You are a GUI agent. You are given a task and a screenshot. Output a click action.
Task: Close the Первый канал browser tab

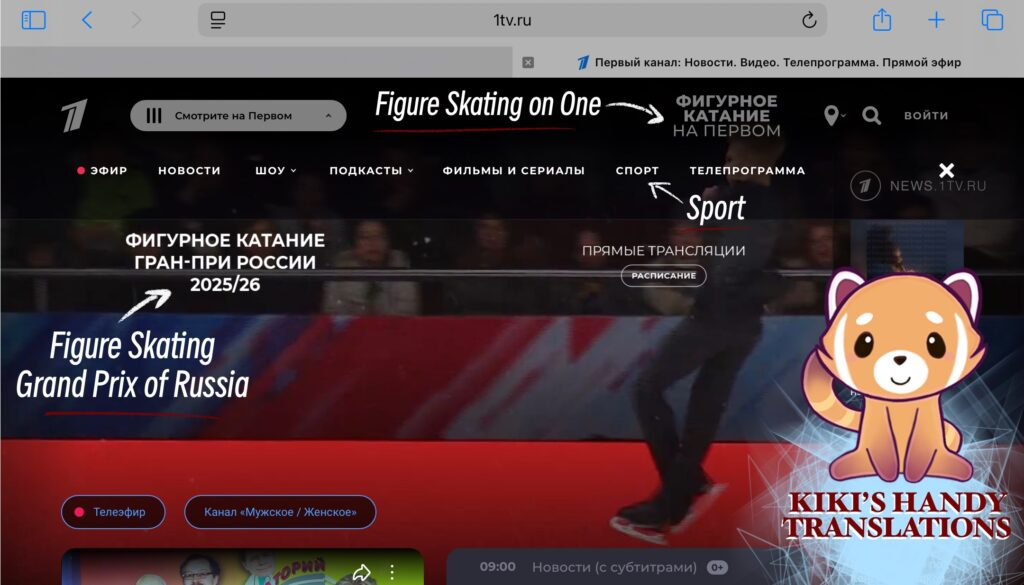click(528, 62)
